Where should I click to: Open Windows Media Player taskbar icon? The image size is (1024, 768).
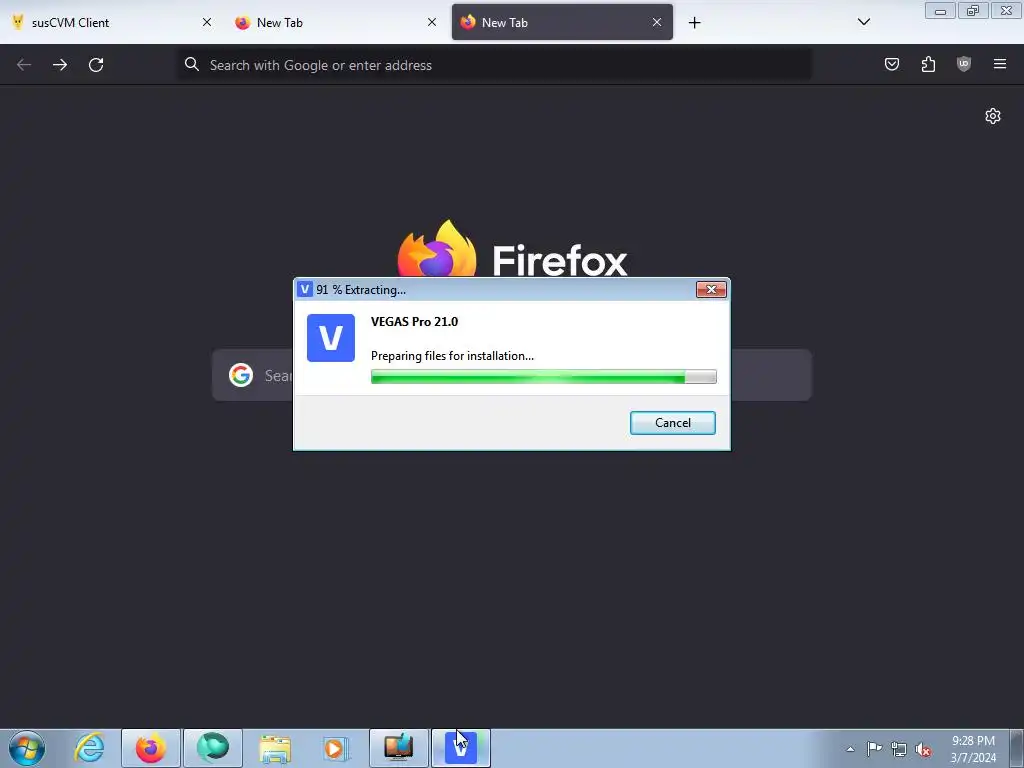[x=336, y=748]
